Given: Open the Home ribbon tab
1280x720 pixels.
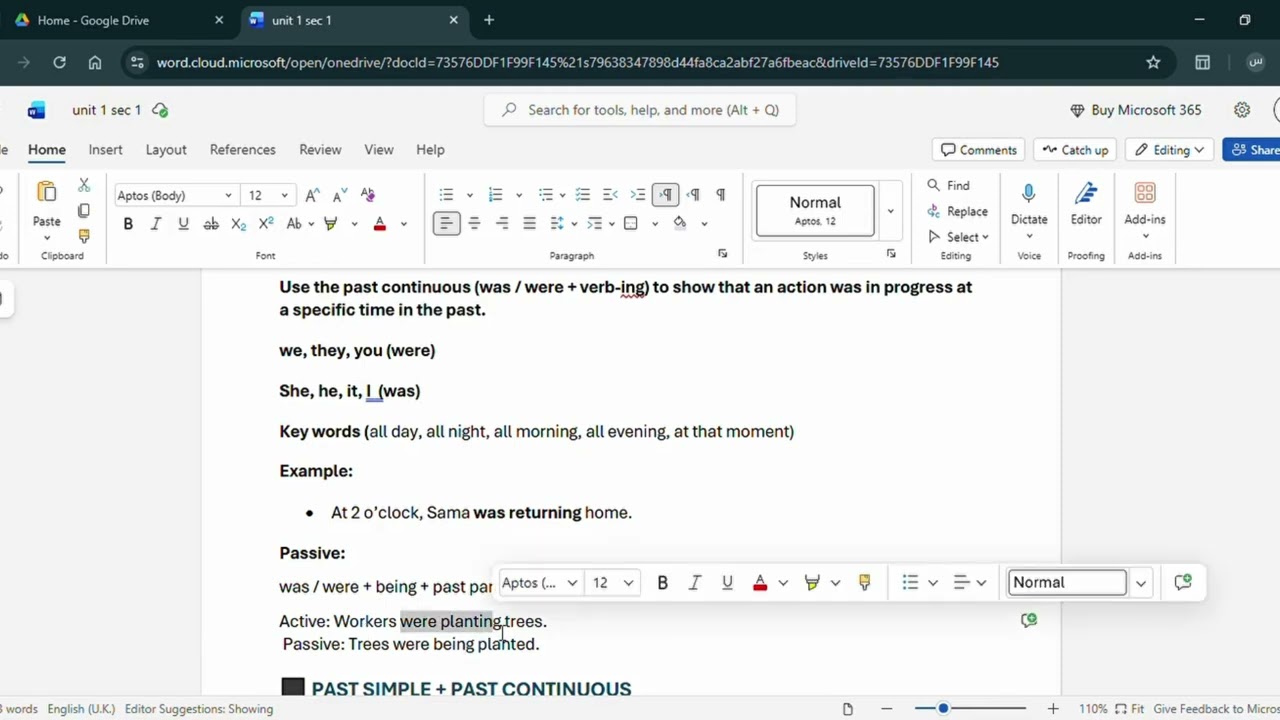Looking at the screenshot, I should (47, 150).
